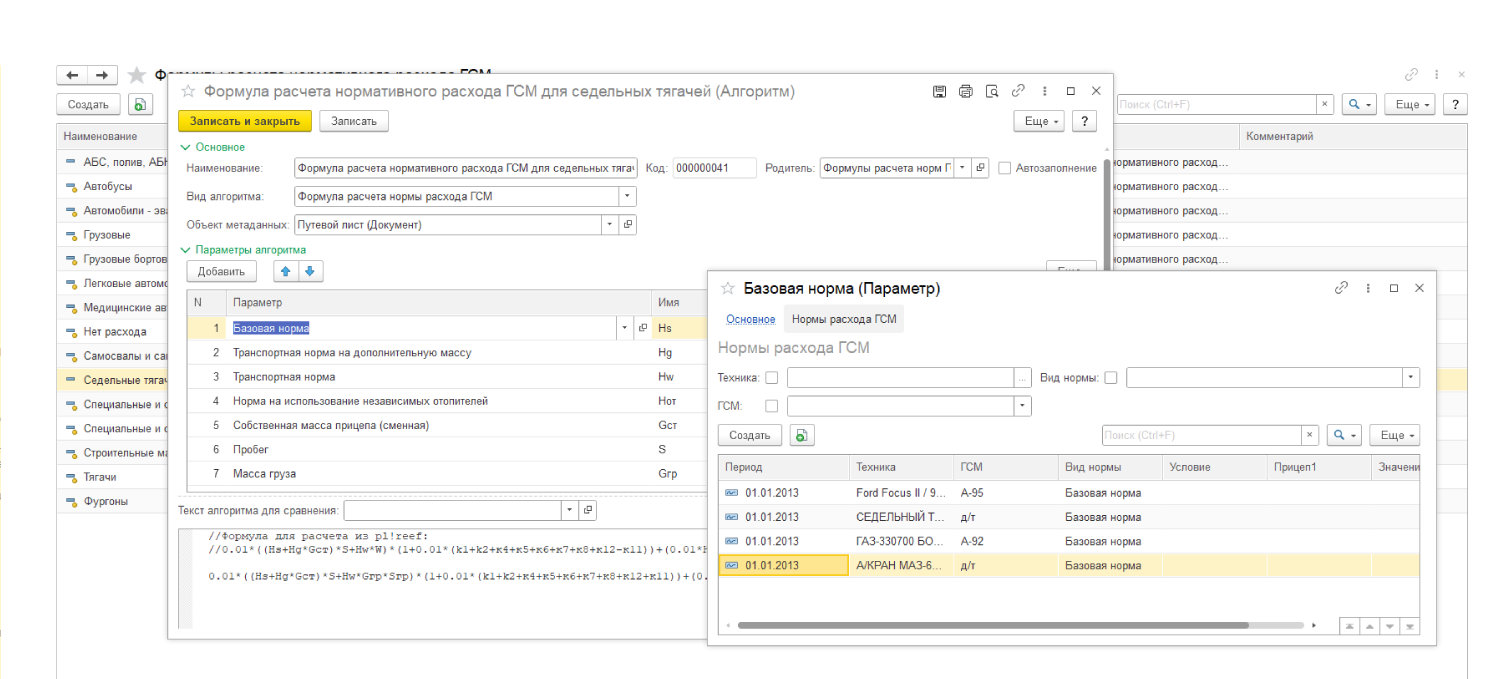Collapse the Параметры алгоритма section
This screenshot has width=1501, height=679.
point(184,250)
